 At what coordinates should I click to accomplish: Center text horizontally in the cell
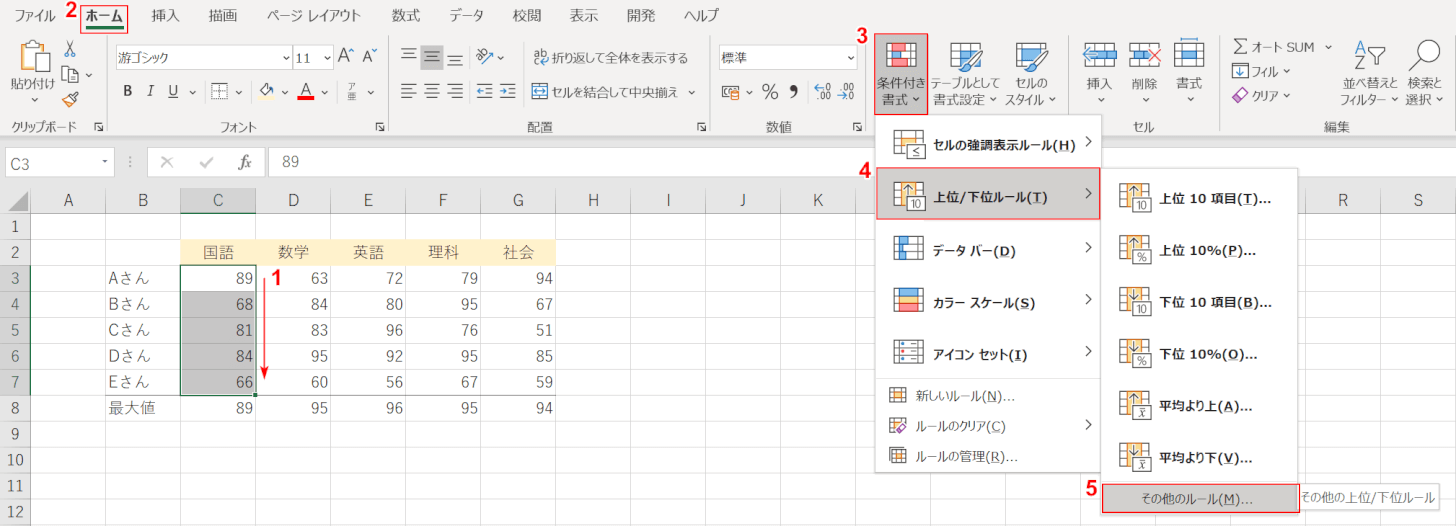click(432, 91)
